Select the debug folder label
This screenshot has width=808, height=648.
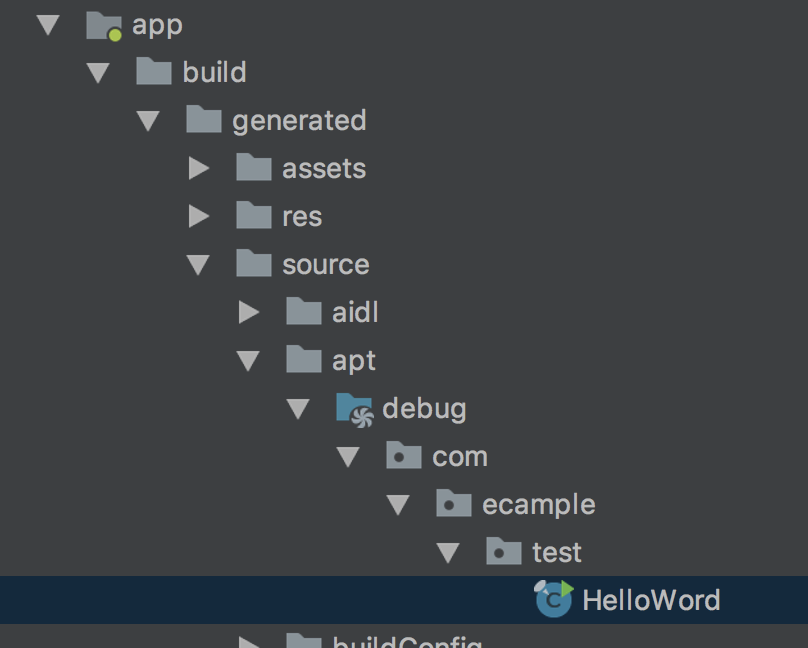tap(424, 408)
